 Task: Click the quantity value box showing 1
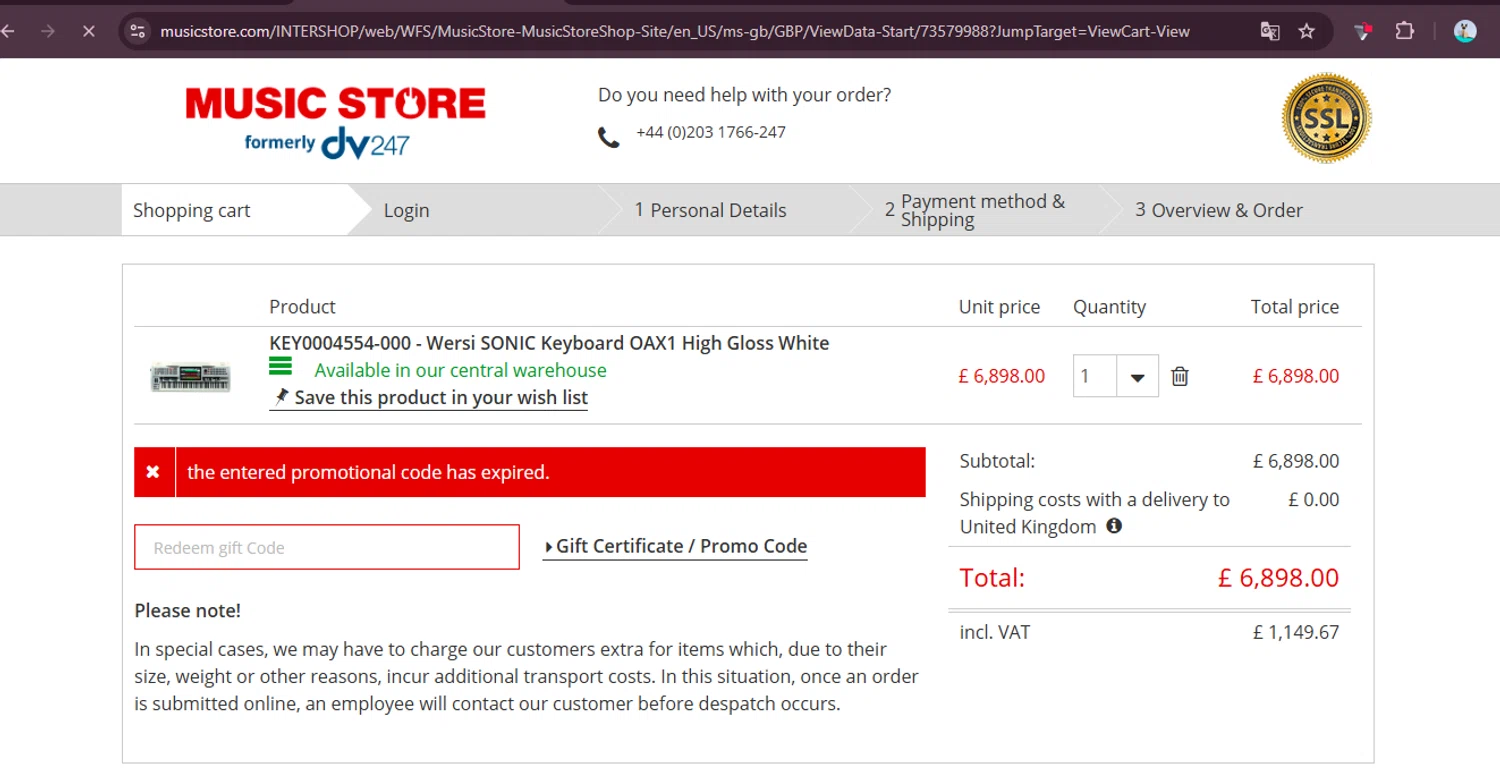(x=1095, y=376)
